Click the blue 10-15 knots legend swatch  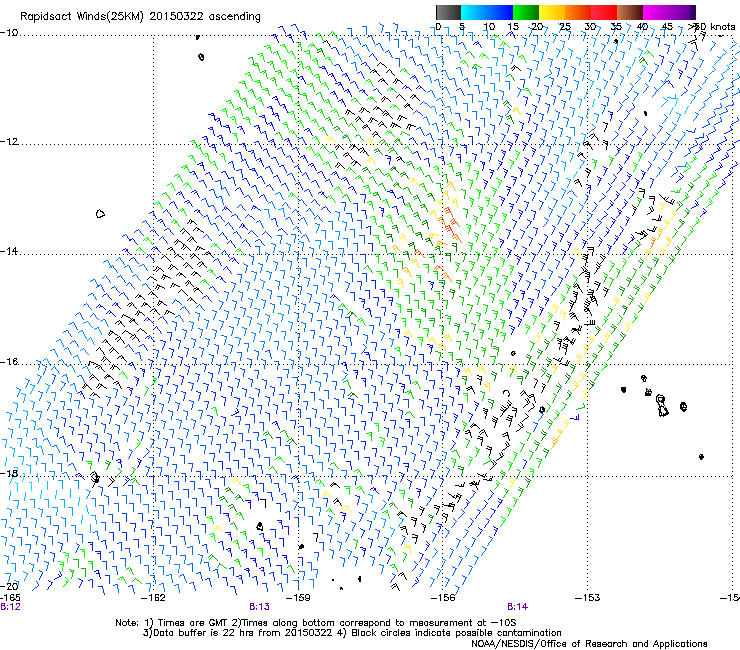click(500, 12)
